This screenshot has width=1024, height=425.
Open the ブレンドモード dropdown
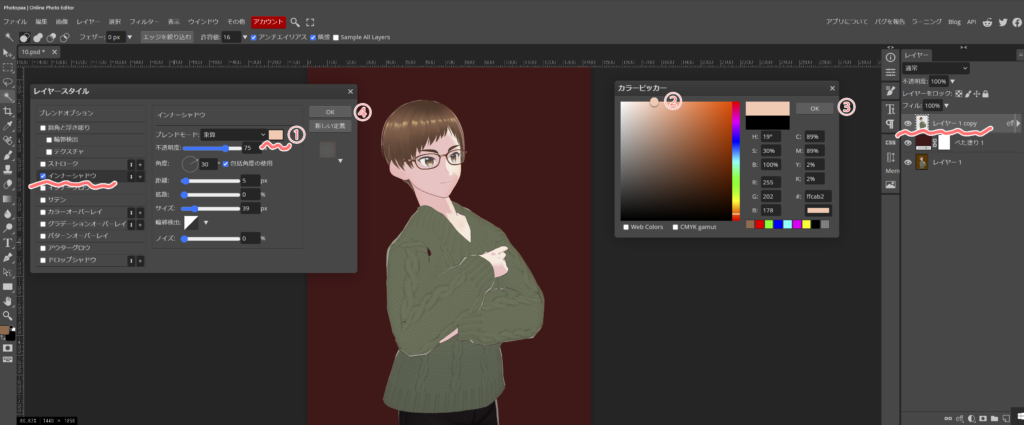(x=233, y=134)
